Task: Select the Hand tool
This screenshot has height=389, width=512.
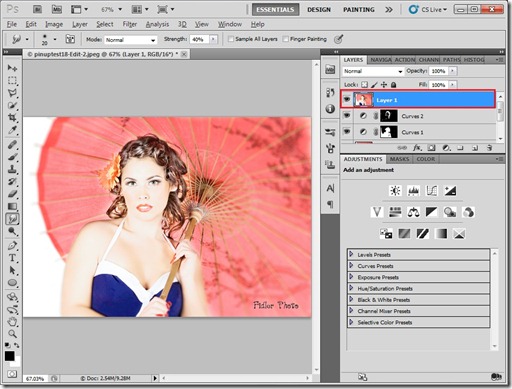Action: (12, 321)
